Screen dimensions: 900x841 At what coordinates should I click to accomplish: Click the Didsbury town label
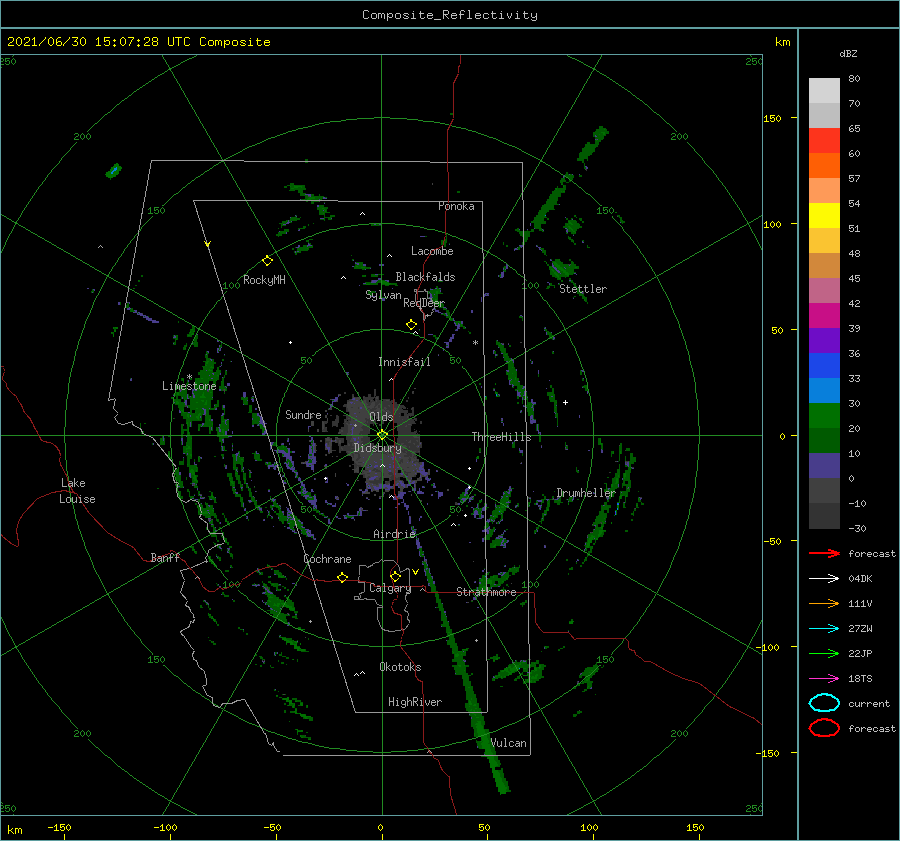pos(377,448)
